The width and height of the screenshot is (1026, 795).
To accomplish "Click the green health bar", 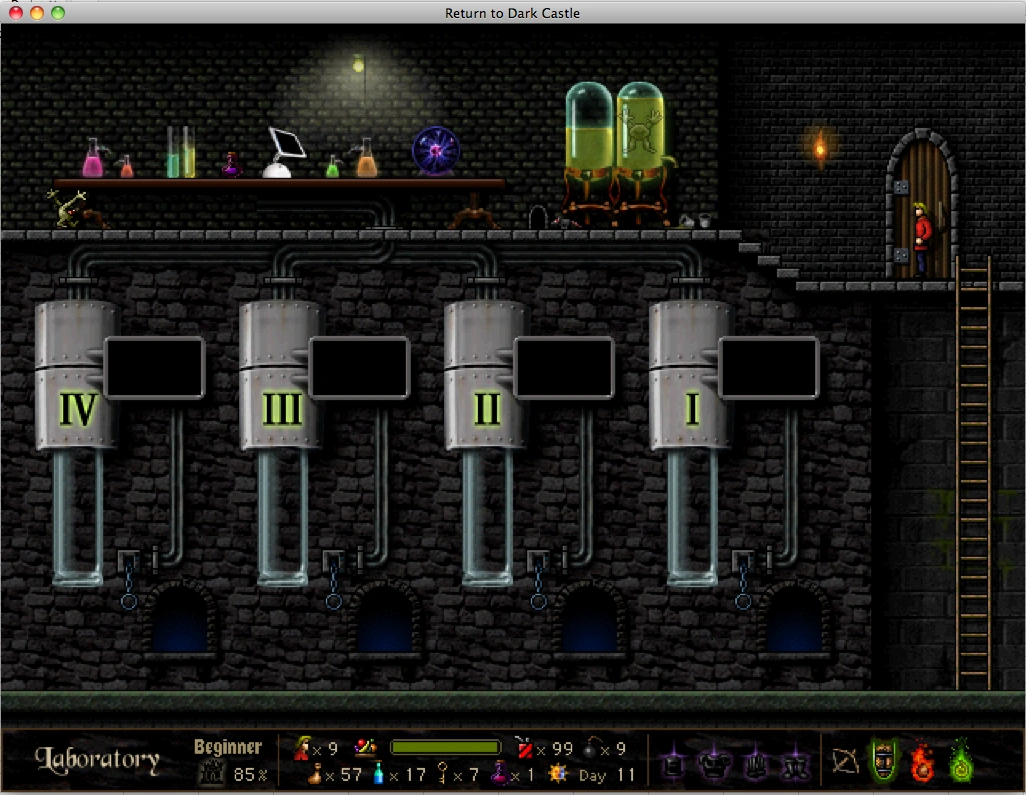I will coord(448,746).
